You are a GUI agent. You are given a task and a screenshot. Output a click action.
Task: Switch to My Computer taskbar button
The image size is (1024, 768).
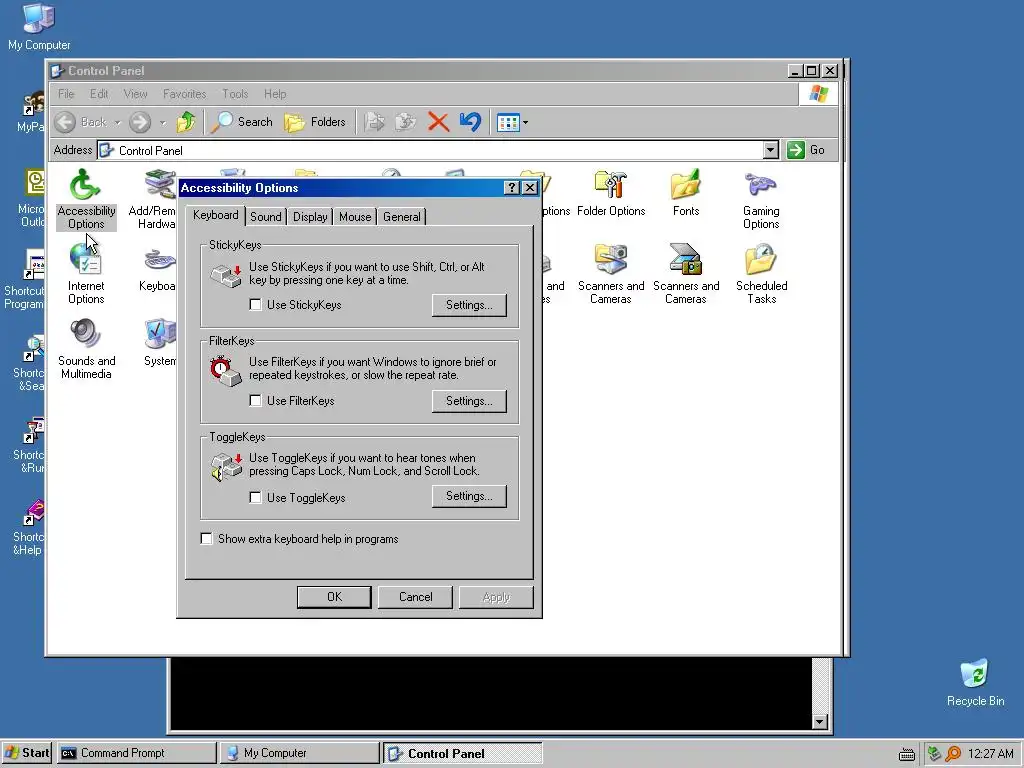tap(299, 753)
